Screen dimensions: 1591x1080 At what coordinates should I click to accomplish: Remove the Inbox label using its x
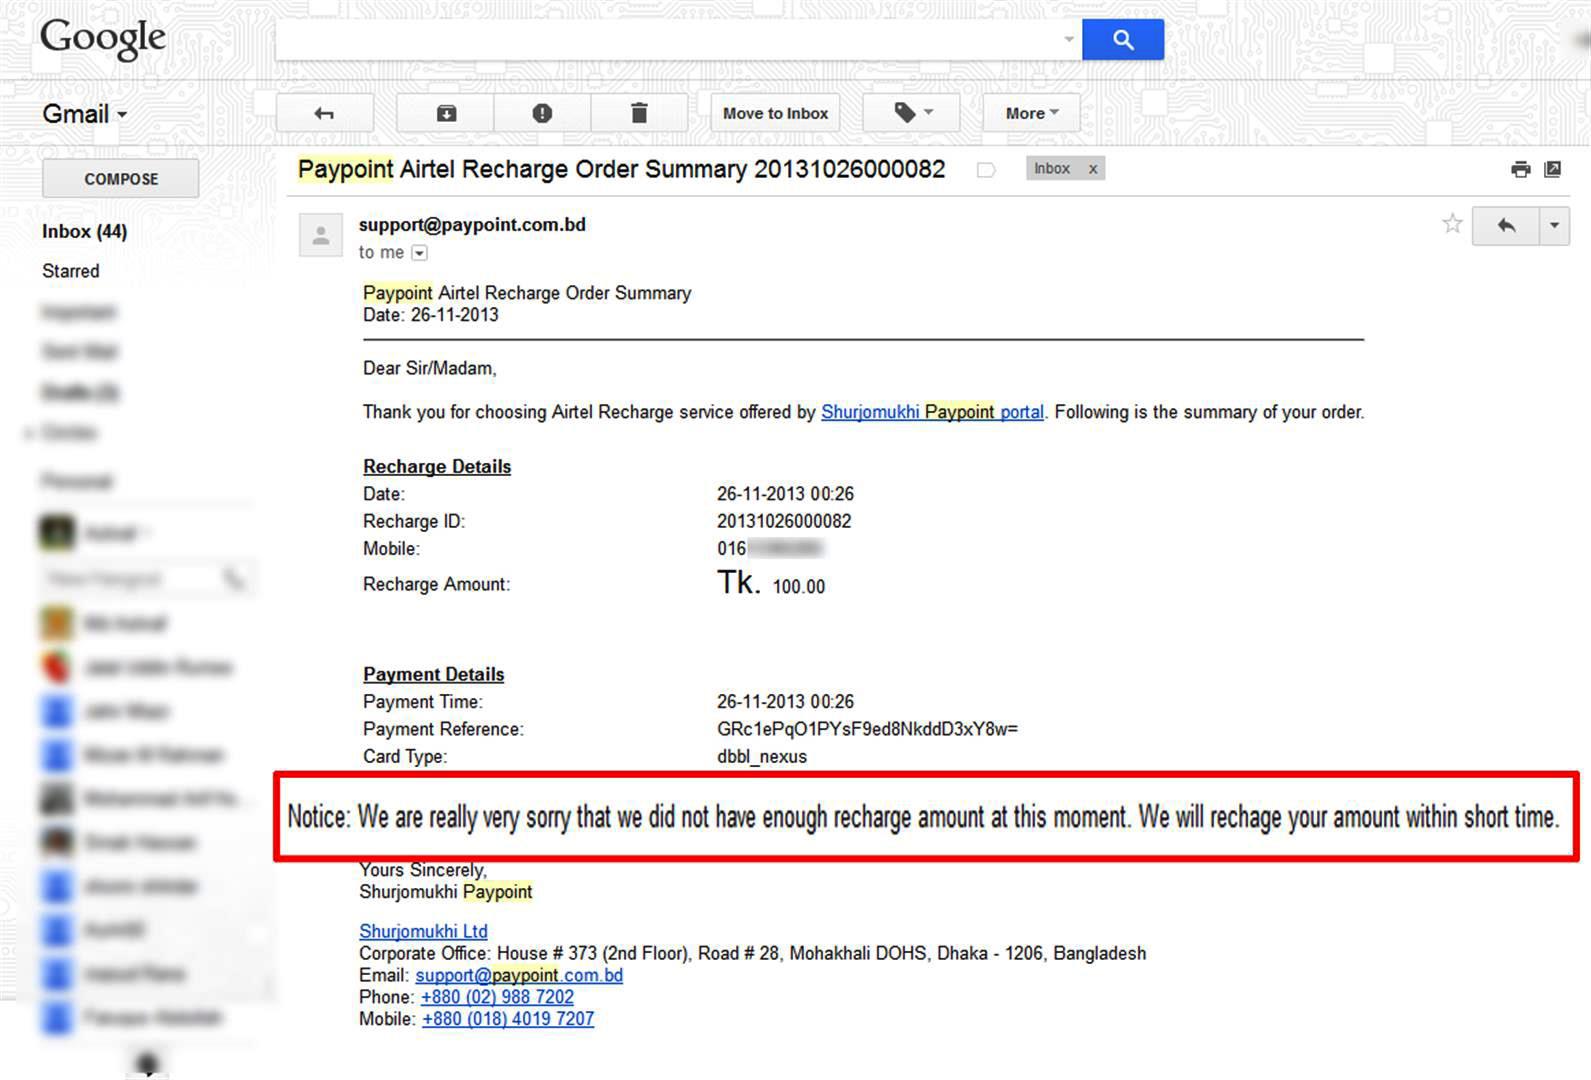(1093, 169)
